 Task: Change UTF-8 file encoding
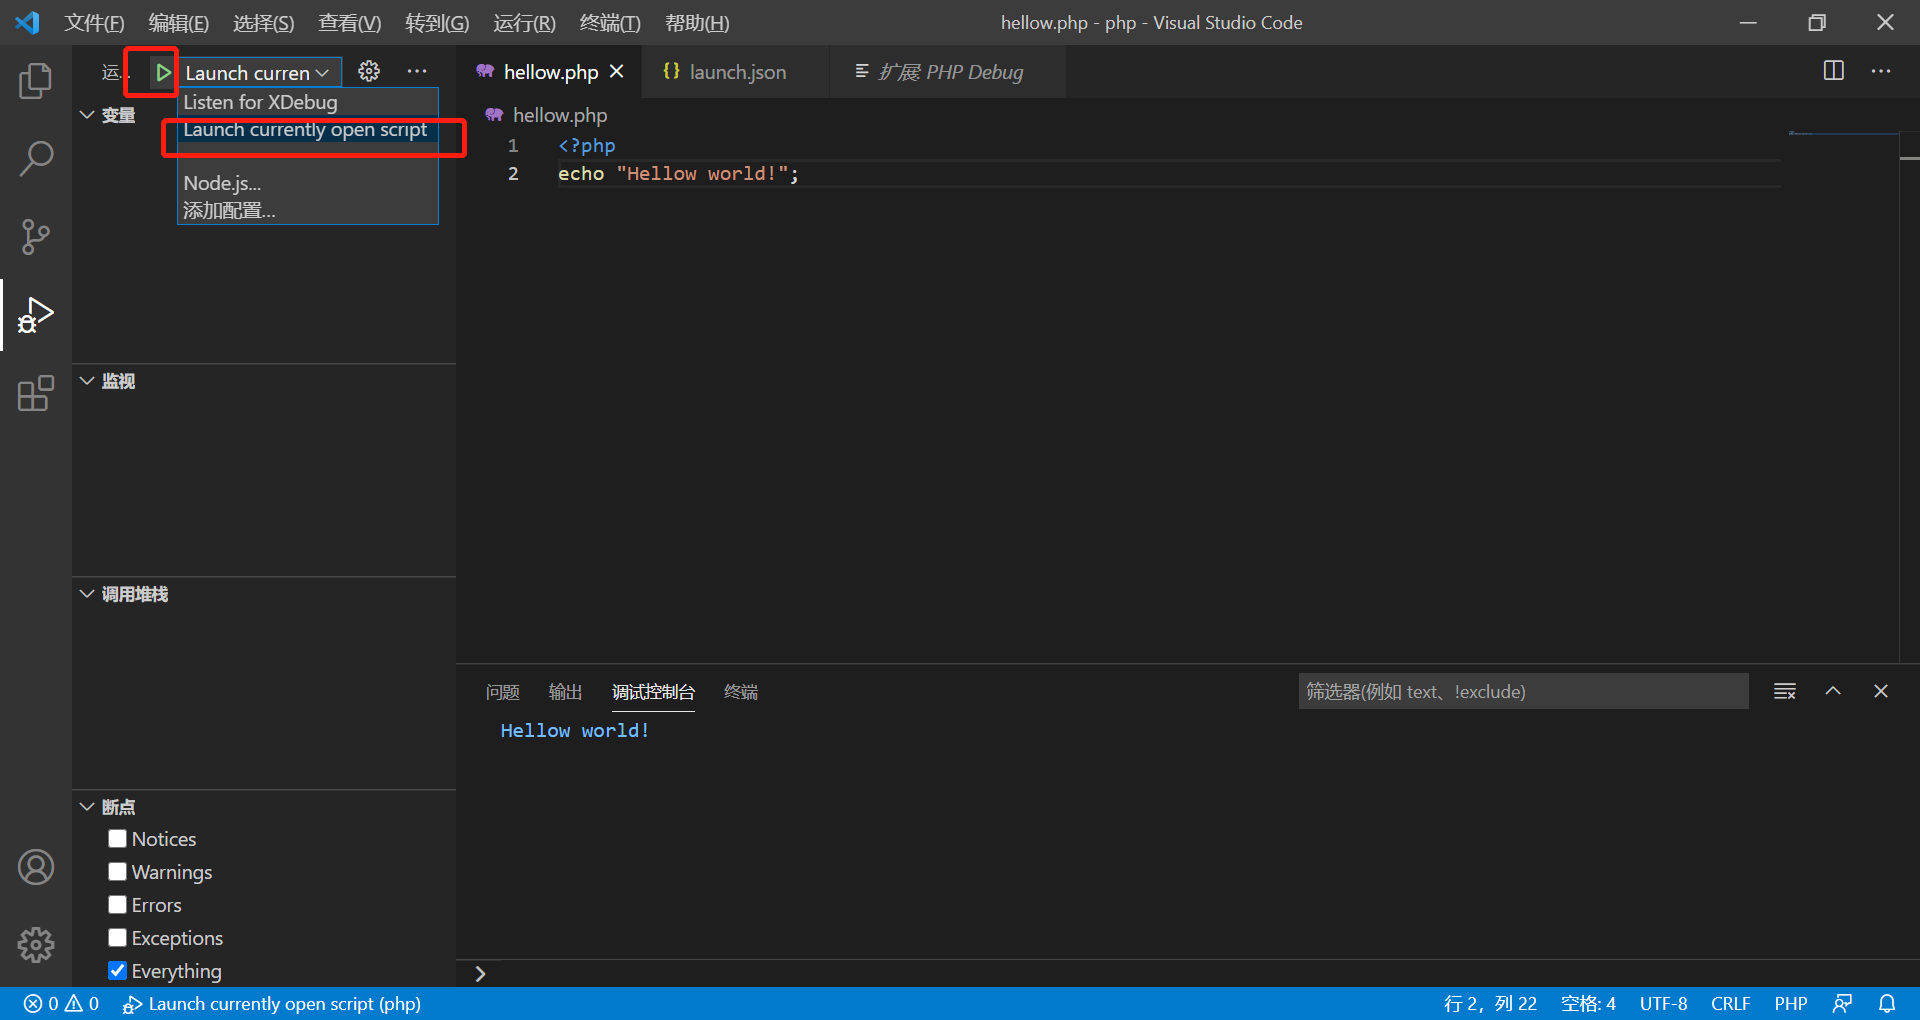click(1663, 1003)
